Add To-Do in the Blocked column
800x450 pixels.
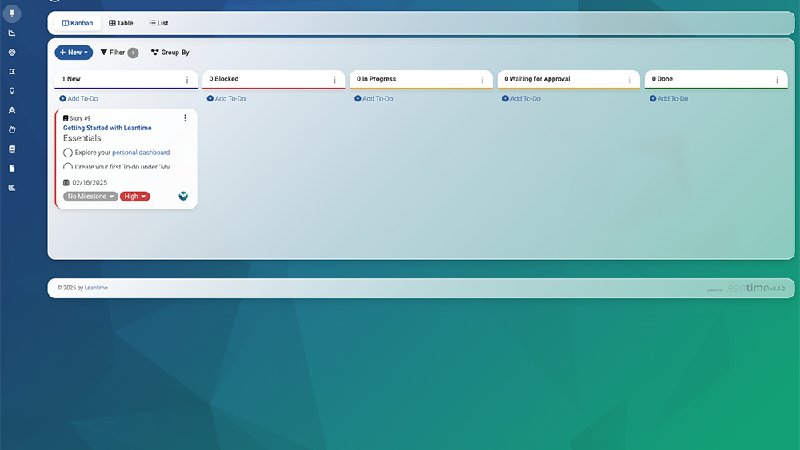point(226,98)
